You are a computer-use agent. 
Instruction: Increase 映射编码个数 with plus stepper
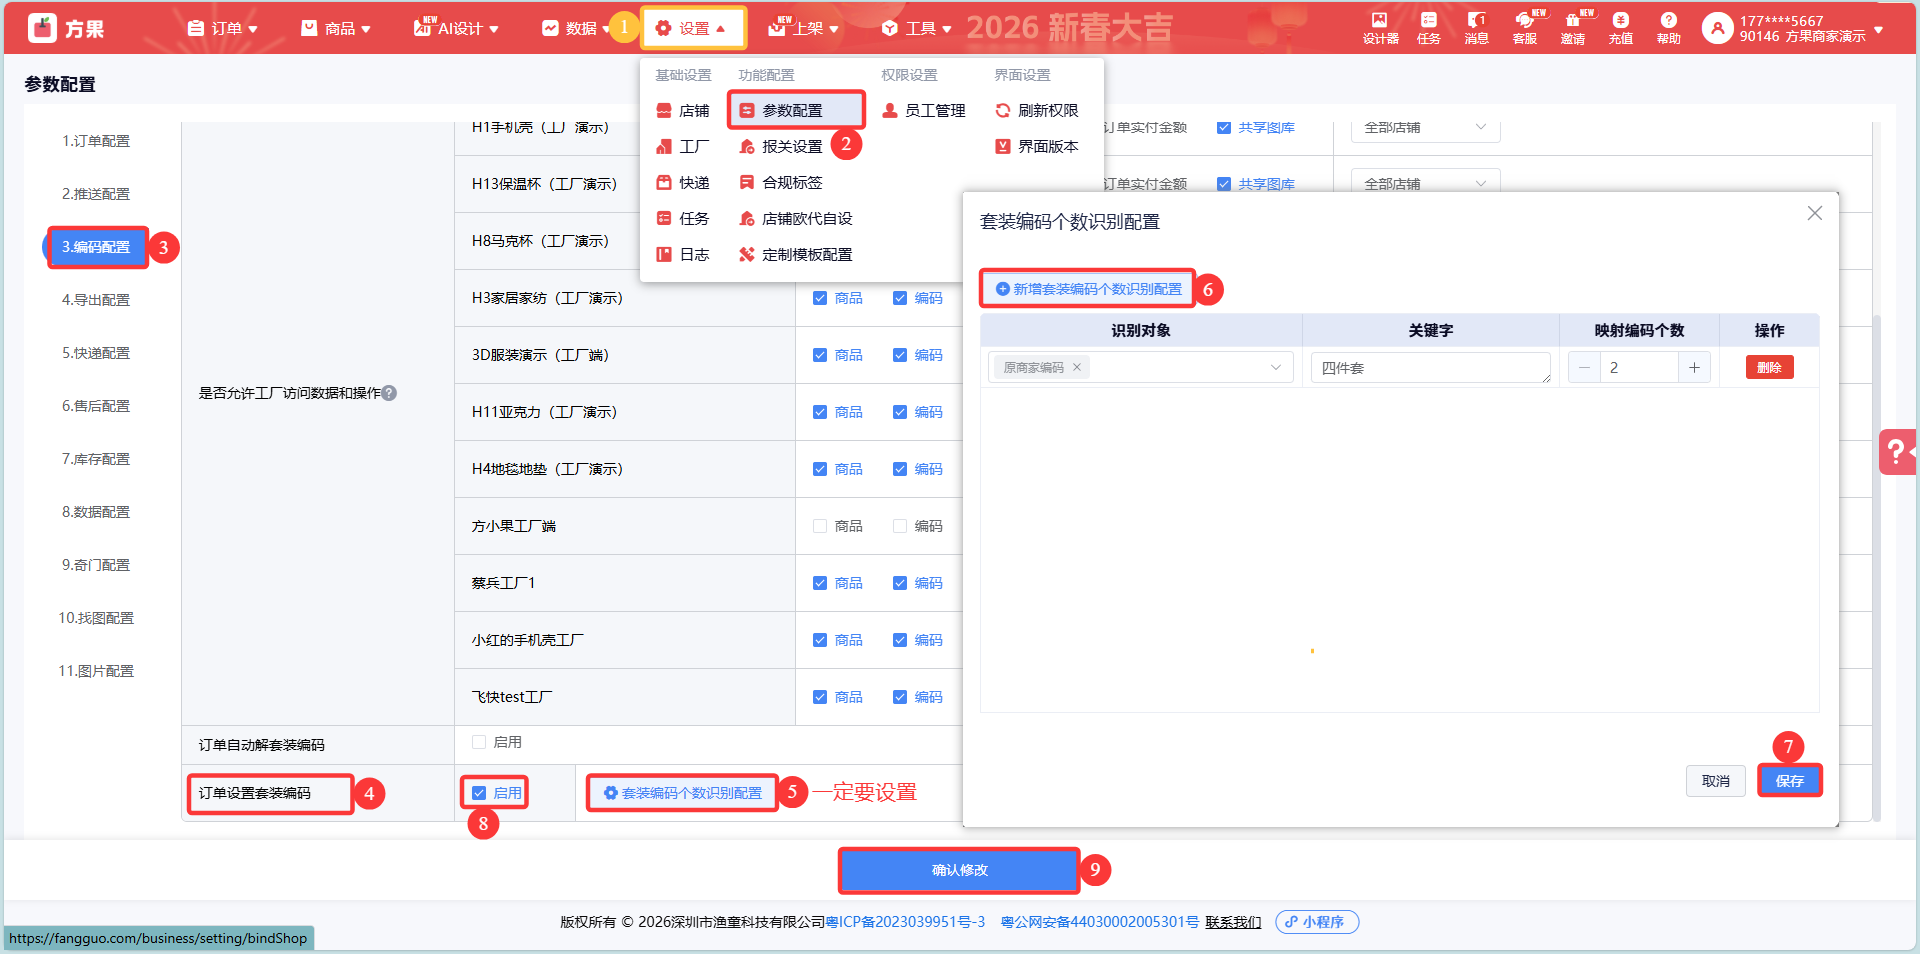tap(1694, 368)
